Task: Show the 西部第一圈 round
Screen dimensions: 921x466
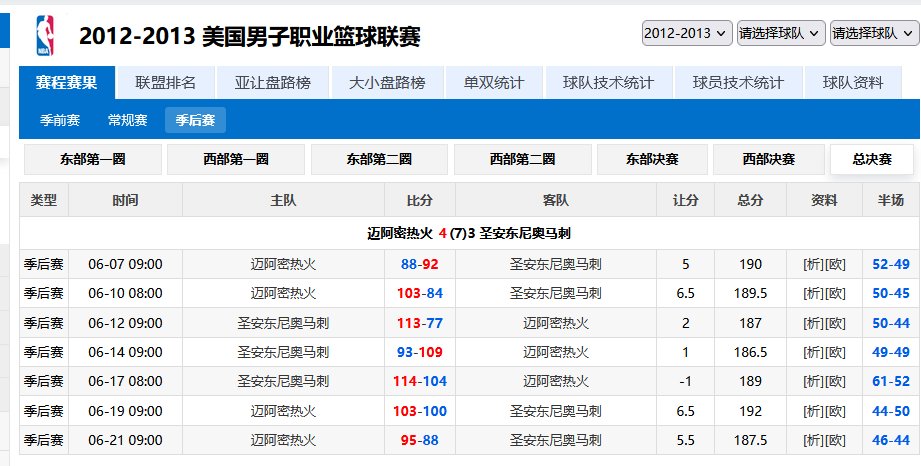Action: 236,159
